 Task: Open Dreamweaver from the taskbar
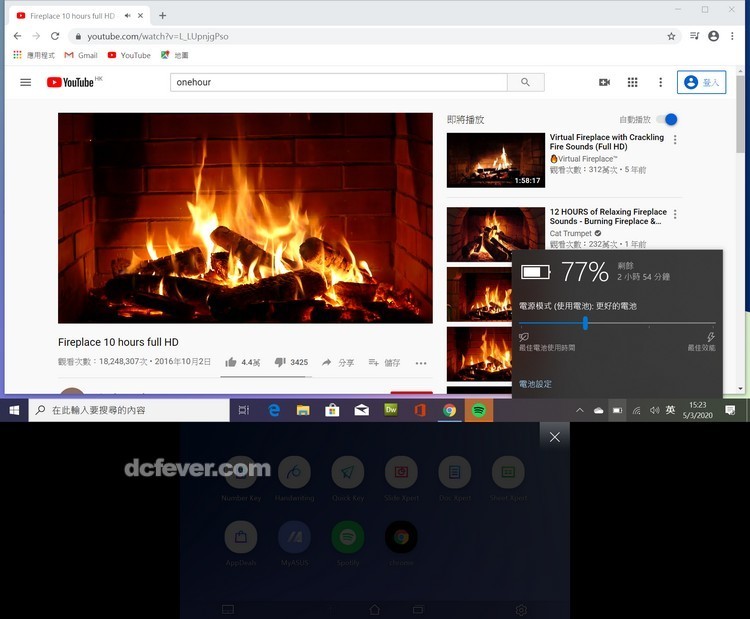point(391,409)
